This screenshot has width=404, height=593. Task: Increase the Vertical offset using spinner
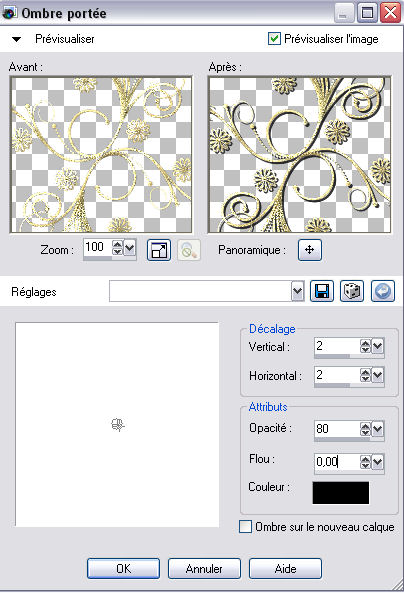click(x=365, y=343)
